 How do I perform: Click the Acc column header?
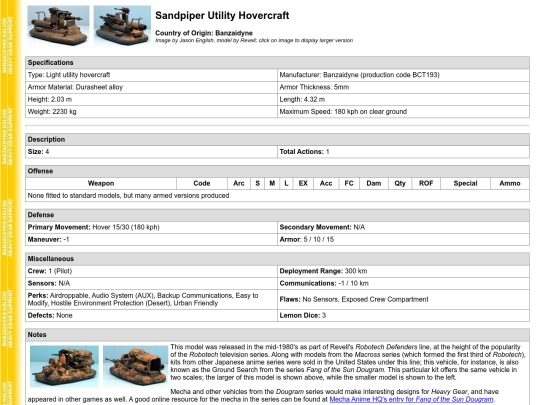click(x=326, y=183)
